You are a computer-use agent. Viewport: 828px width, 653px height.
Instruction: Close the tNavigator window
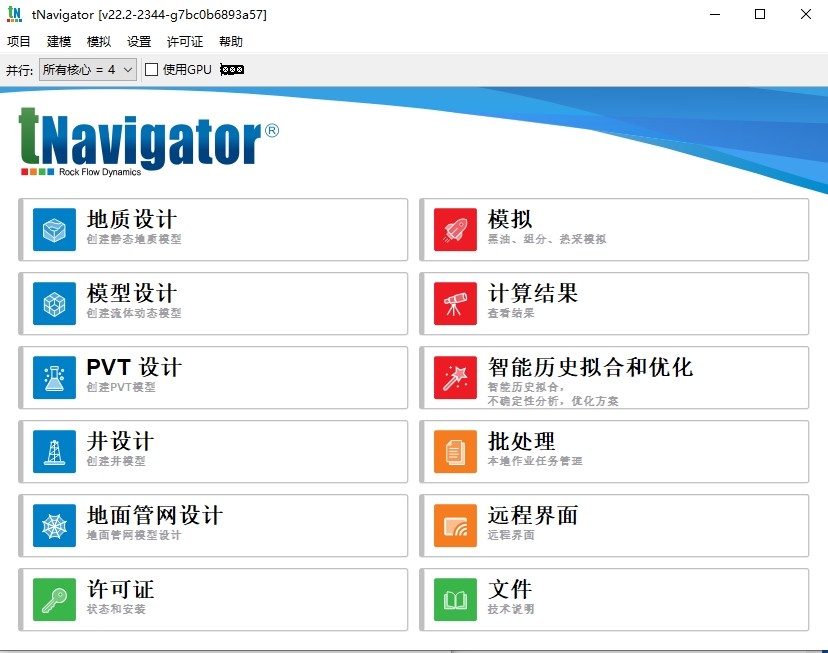[x=806, y=14]
